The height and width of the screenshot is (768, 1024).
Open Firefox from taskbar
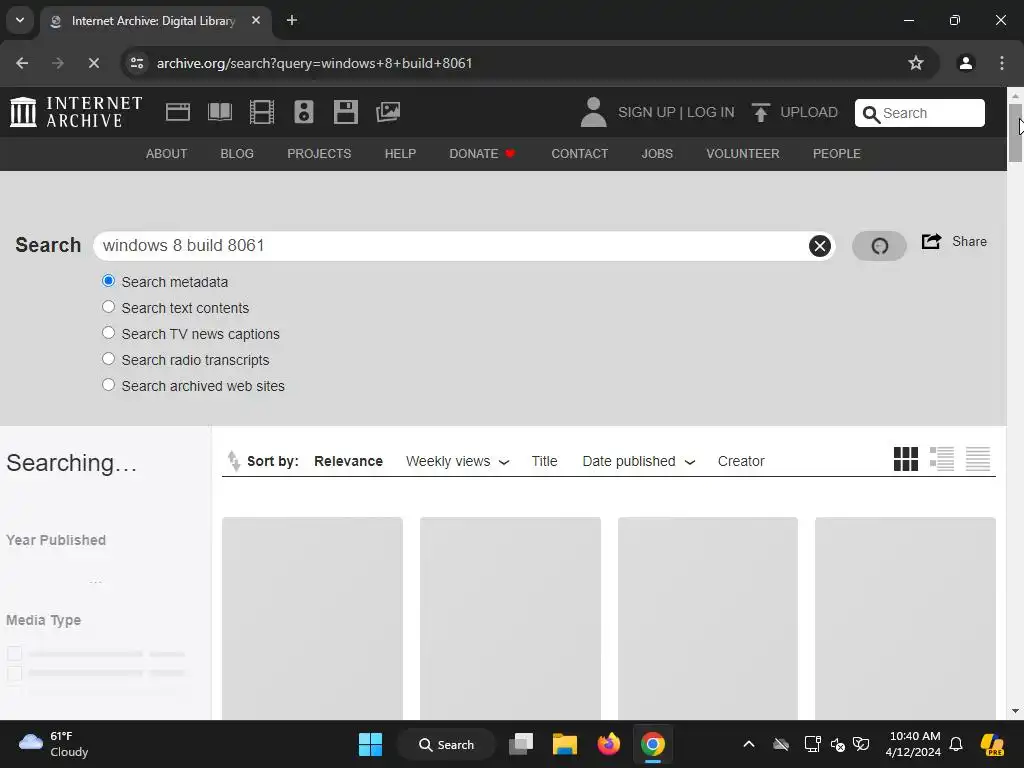pos(608,744)
